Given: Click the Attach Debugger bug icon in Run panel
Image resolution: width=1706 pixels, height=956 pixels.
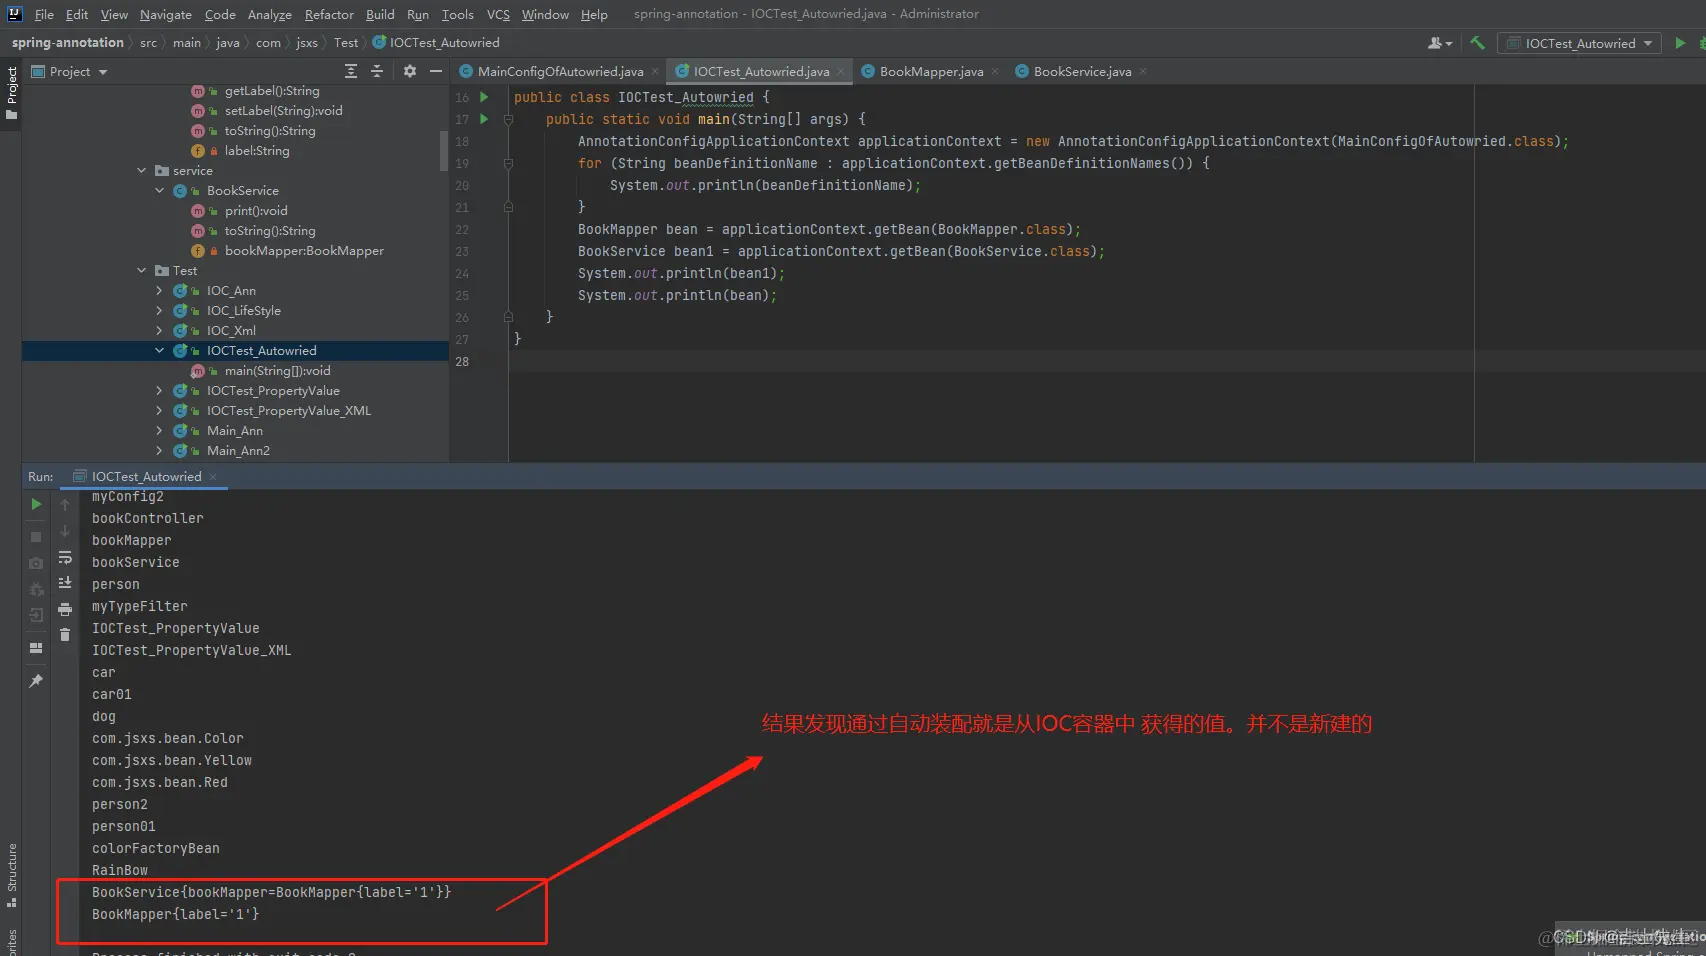Looking at the screenshot, I should click(x=36, y=589).
